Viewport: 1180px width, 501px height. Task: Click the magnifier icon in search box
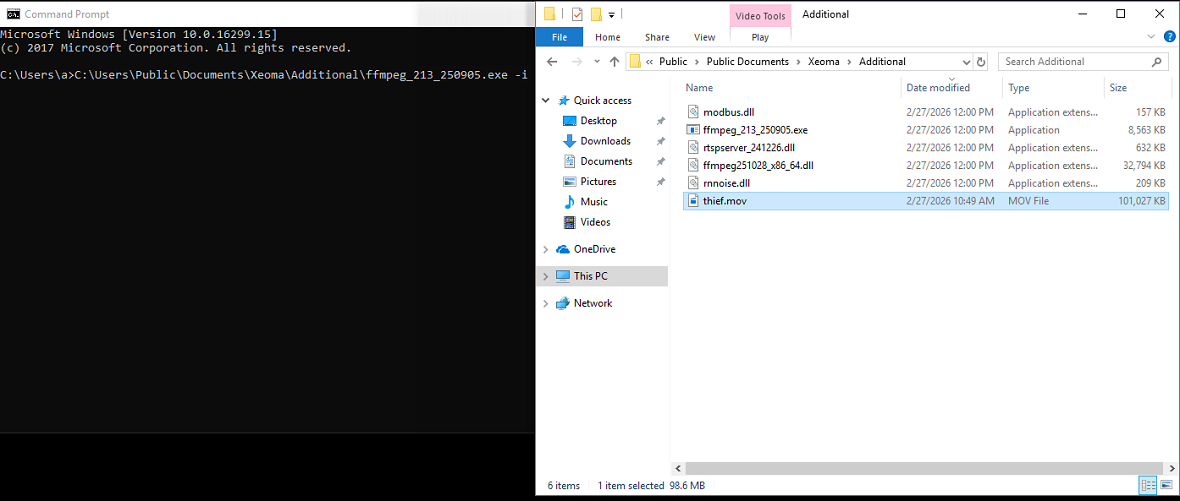coord(1157,62)
